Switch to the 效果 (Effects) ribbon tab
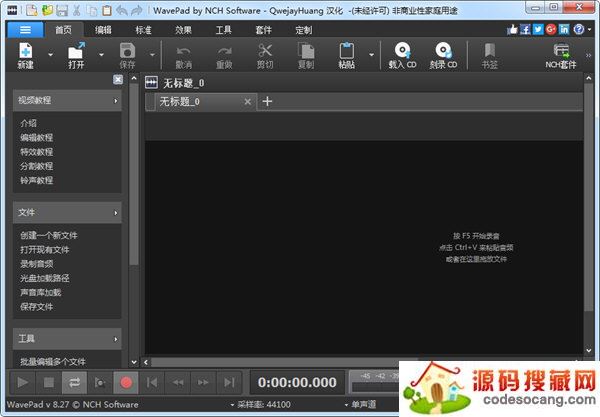The image size is (600, 417). tap(184, 30)
